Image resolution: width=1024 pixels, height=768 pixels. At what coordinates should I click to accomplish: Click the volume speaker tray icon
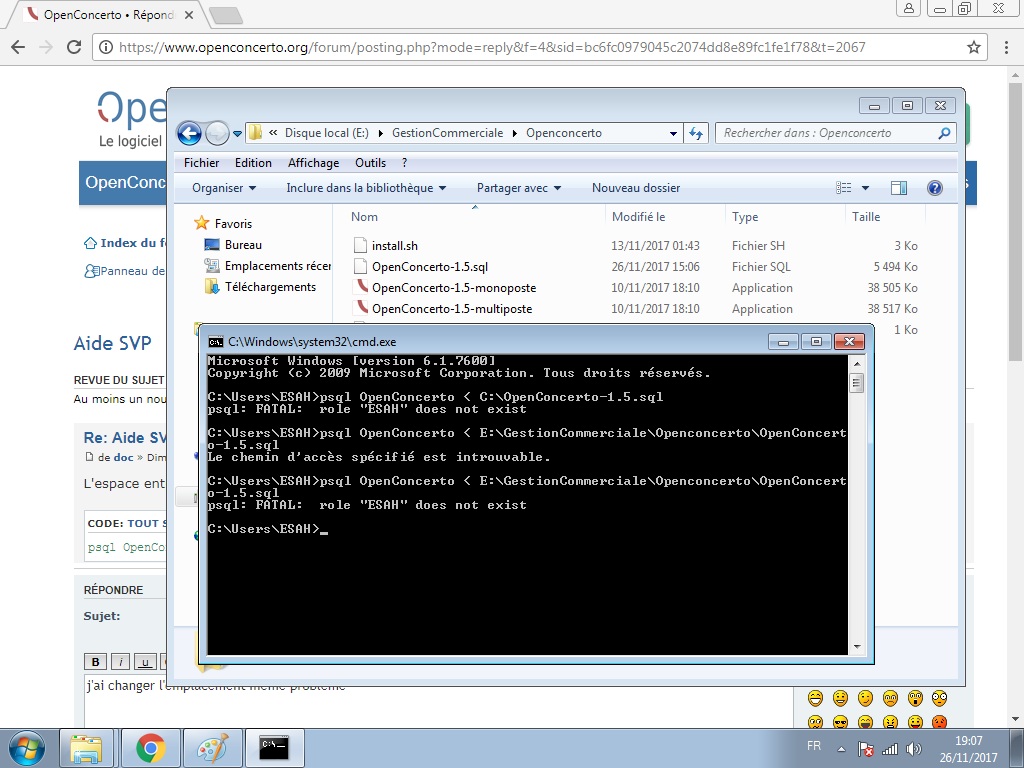914,749
